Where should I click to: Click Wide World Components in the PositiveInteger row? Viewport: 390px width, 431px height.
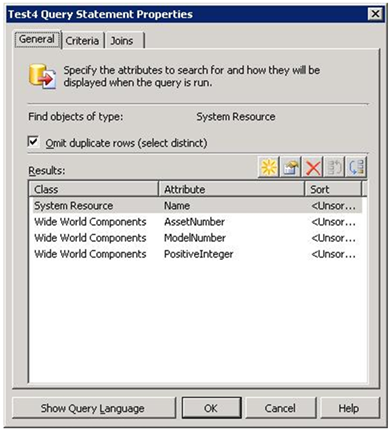(x=90, y=254)
